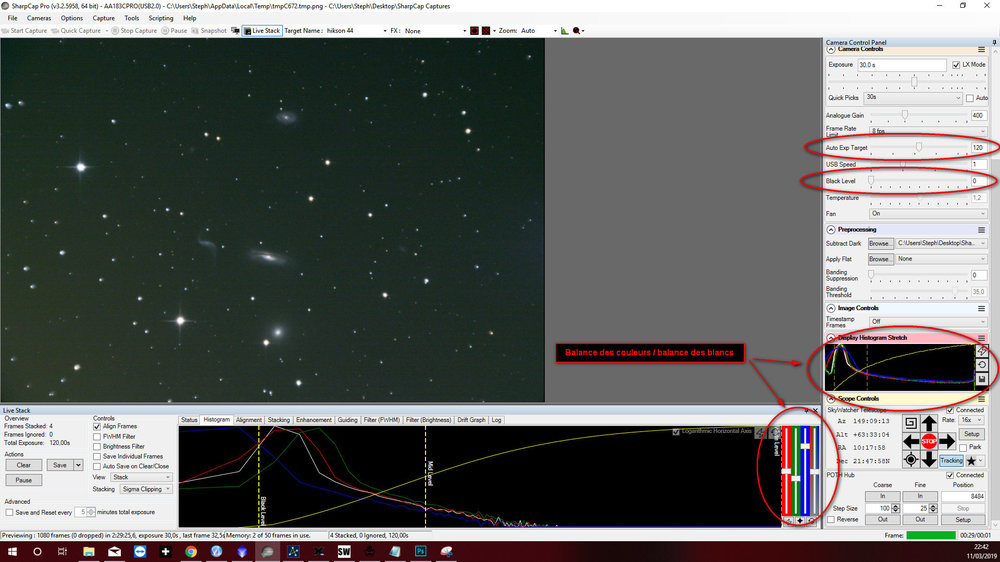Click the first red reticule overlay icon
This screenshot has width=1000, height=562.
point(474,31)
